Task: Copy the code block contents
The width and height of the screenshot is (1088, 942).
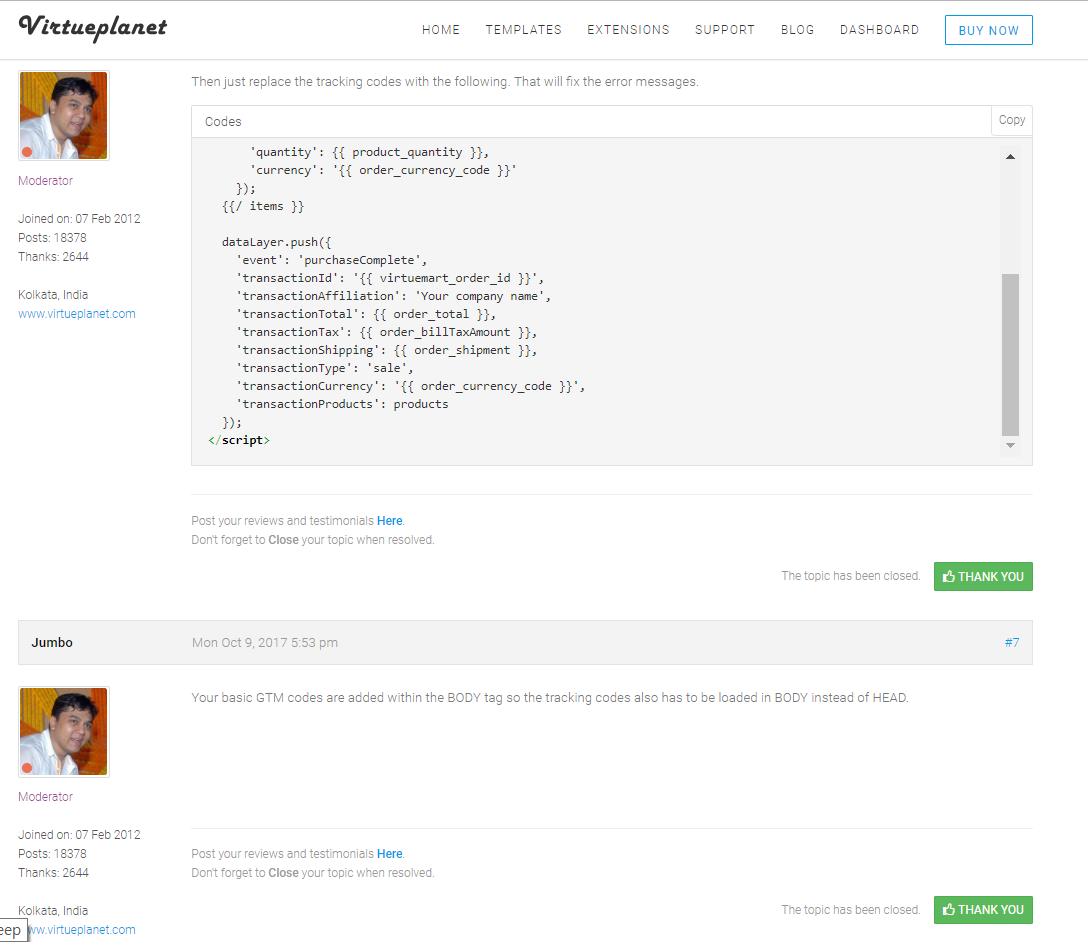Action: point(1011,120)
